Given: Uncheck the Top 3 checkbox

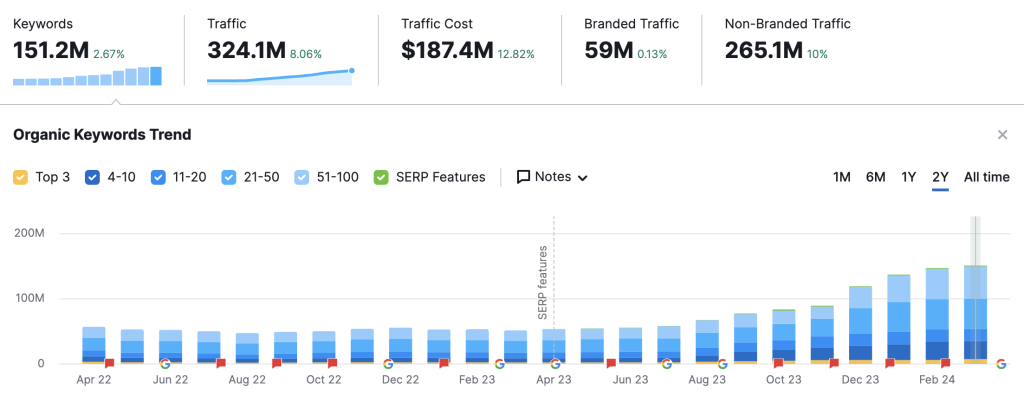Looking at the screenshot, I should click(x=20, y=177).
